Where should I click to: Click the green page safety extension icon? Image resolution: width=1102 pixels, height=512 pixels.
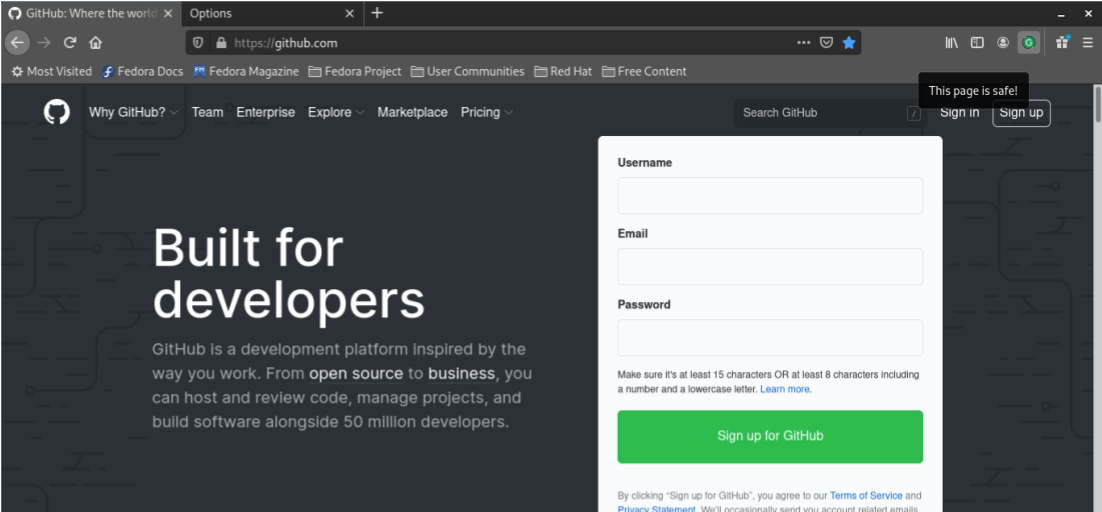1029,43
